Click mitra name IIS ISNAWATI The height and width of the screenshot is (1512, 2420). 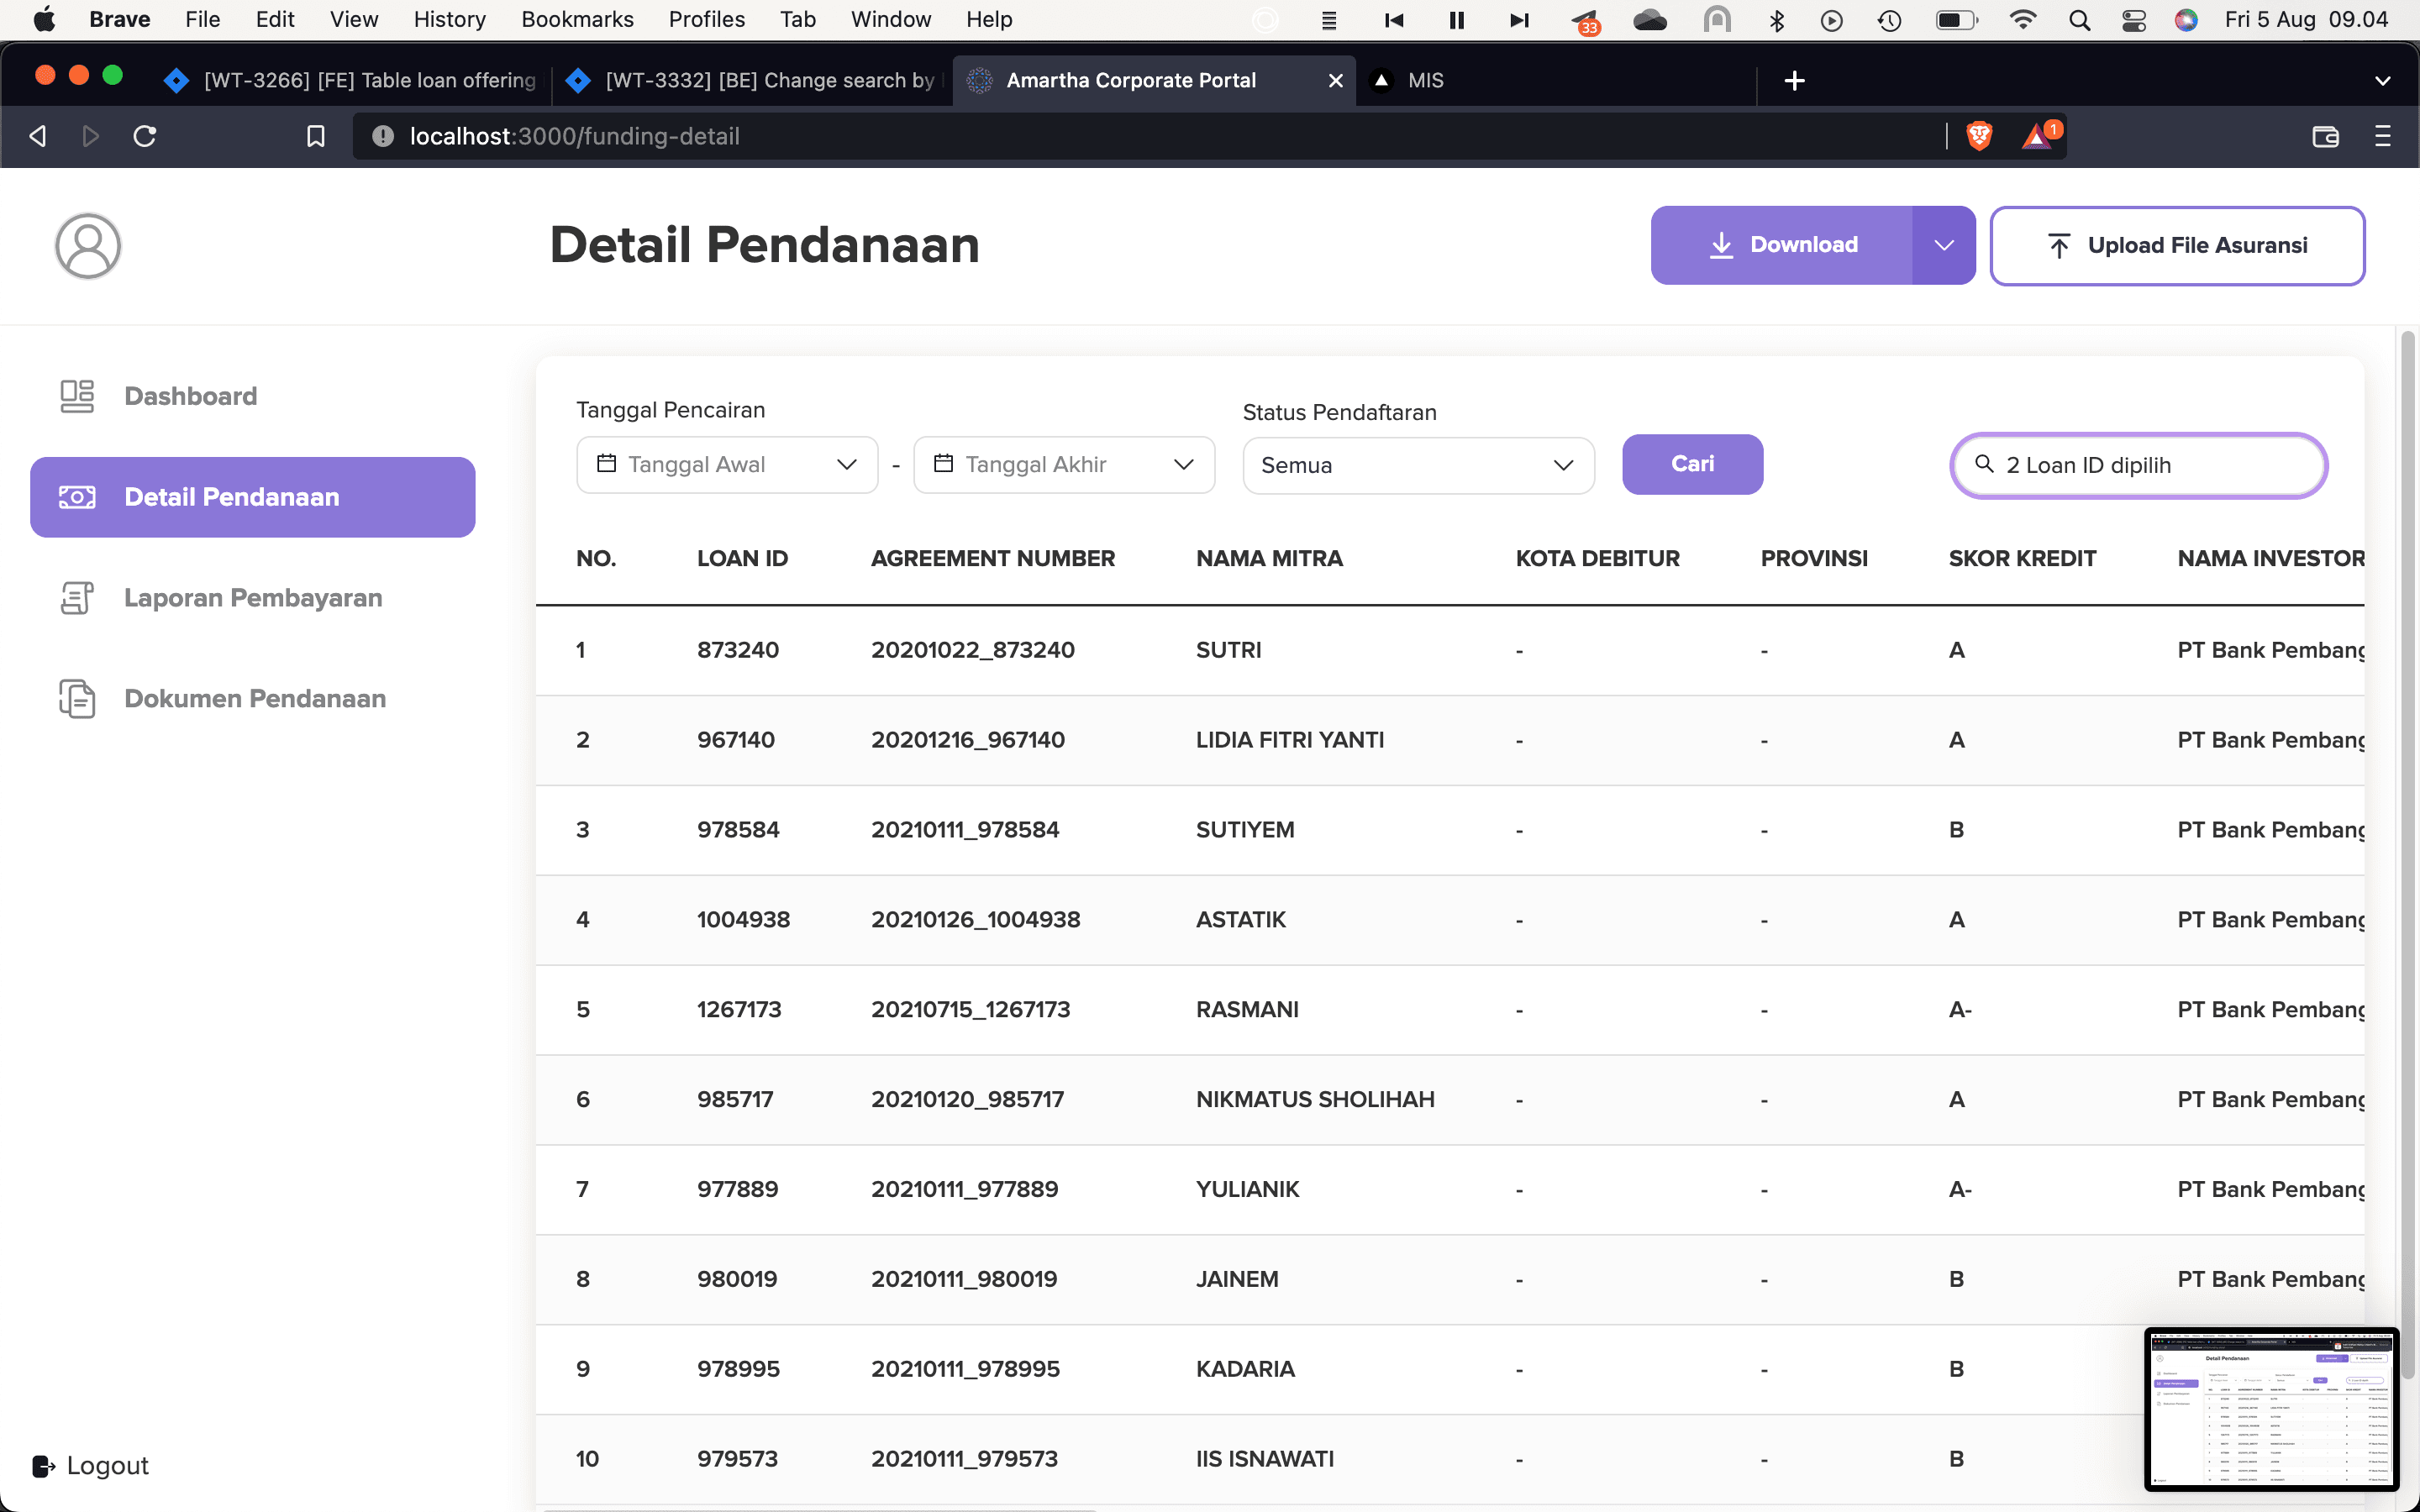click(1265, 1459)
